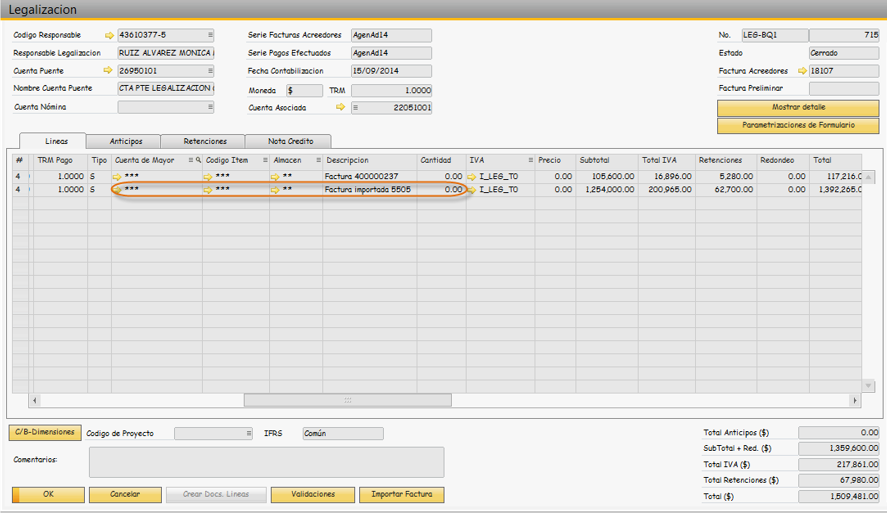Open Codigo Responsable selection list icon
The width and height of the screenshot is (887, 513).
tap(210, 35)
